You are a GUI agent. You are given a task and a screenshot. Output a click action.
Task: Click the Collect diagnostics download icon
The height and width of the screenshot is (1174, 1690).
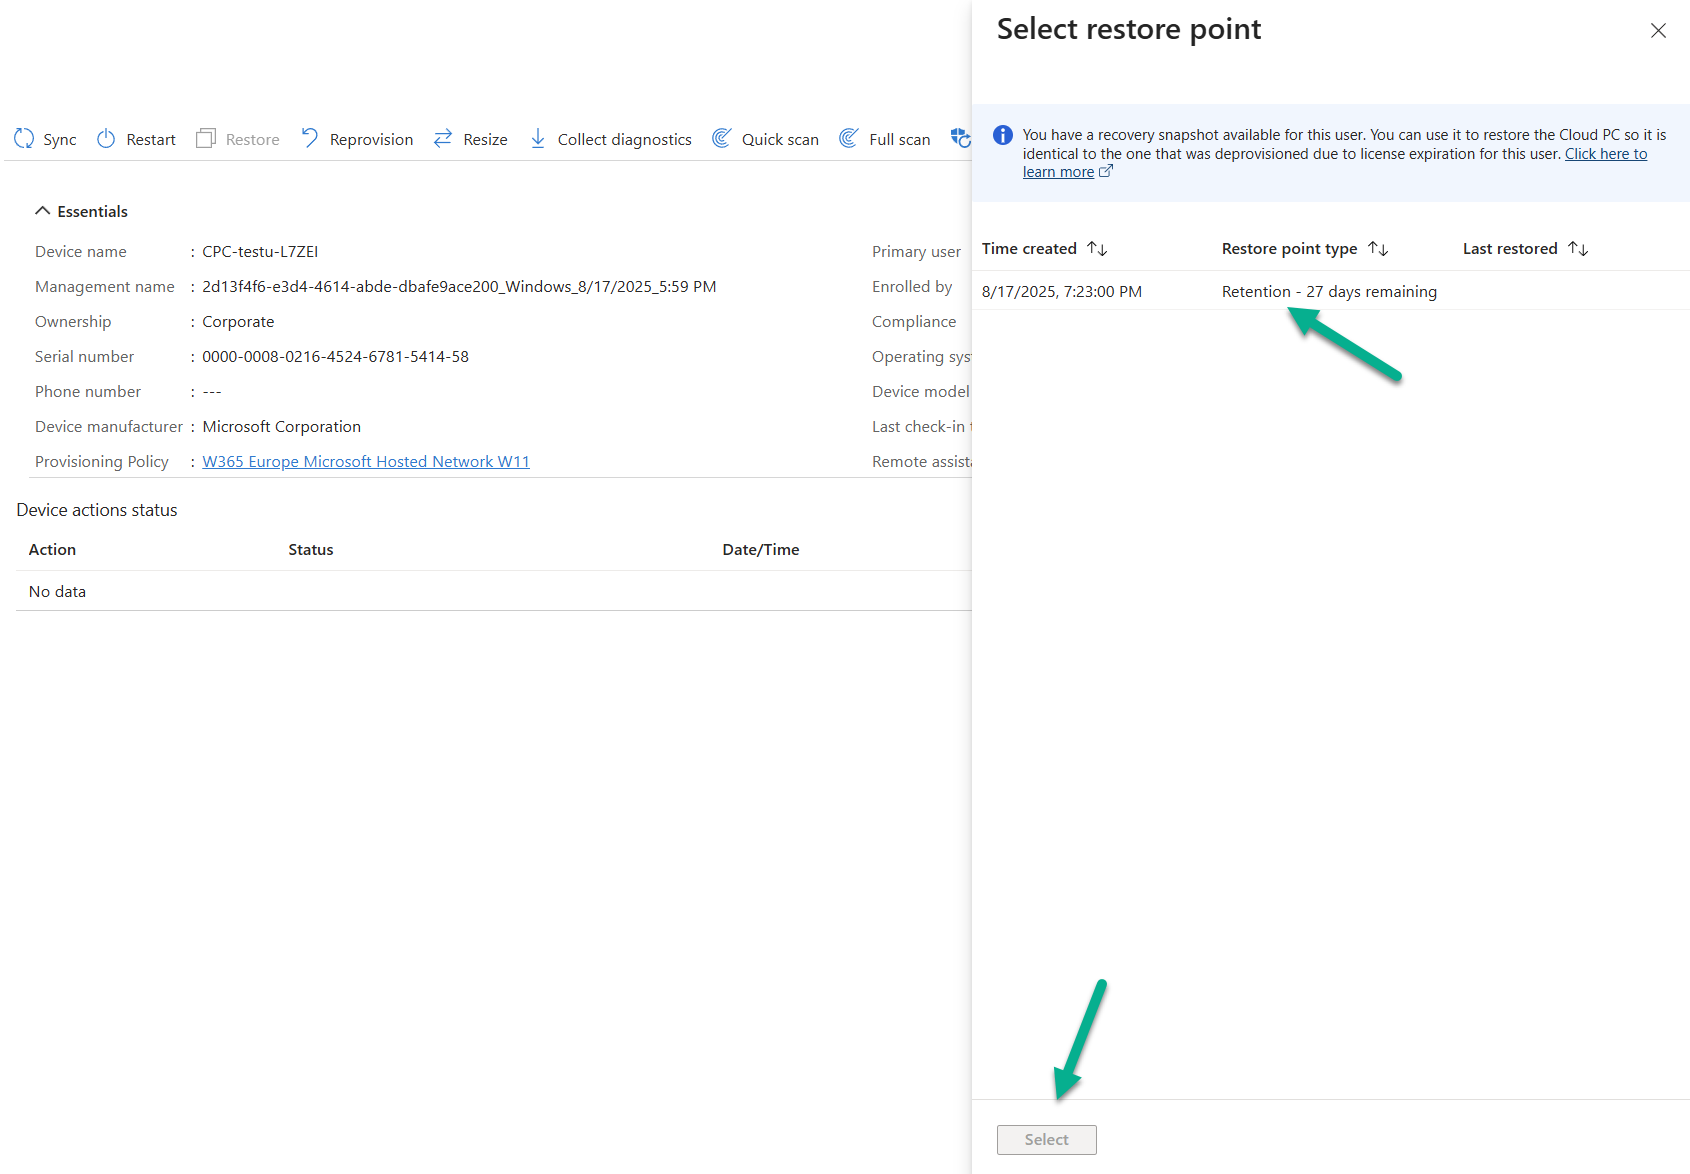click(x=538, y=139)
